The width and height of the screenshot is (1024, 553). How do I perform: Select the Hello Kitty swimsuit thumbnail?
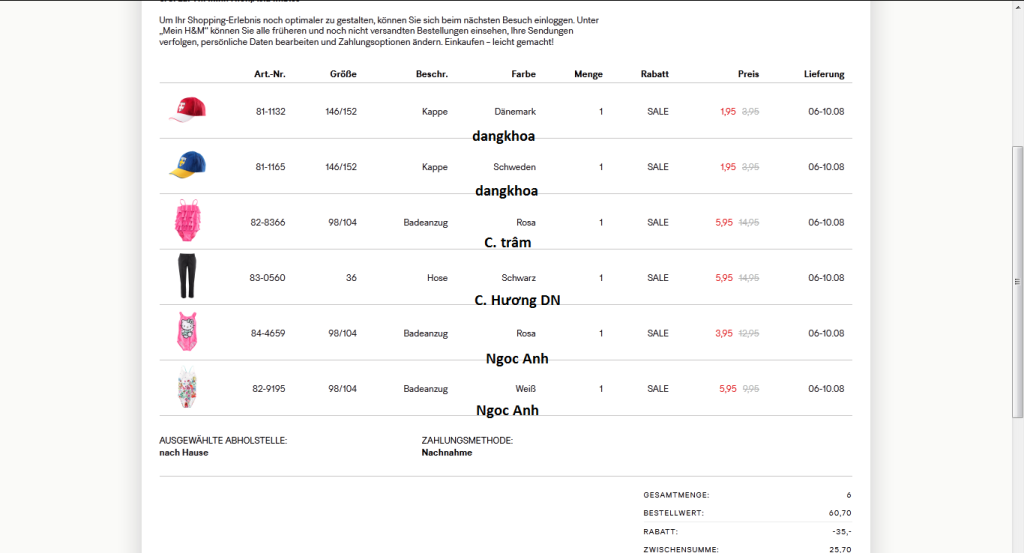click(x=187, y=332)
